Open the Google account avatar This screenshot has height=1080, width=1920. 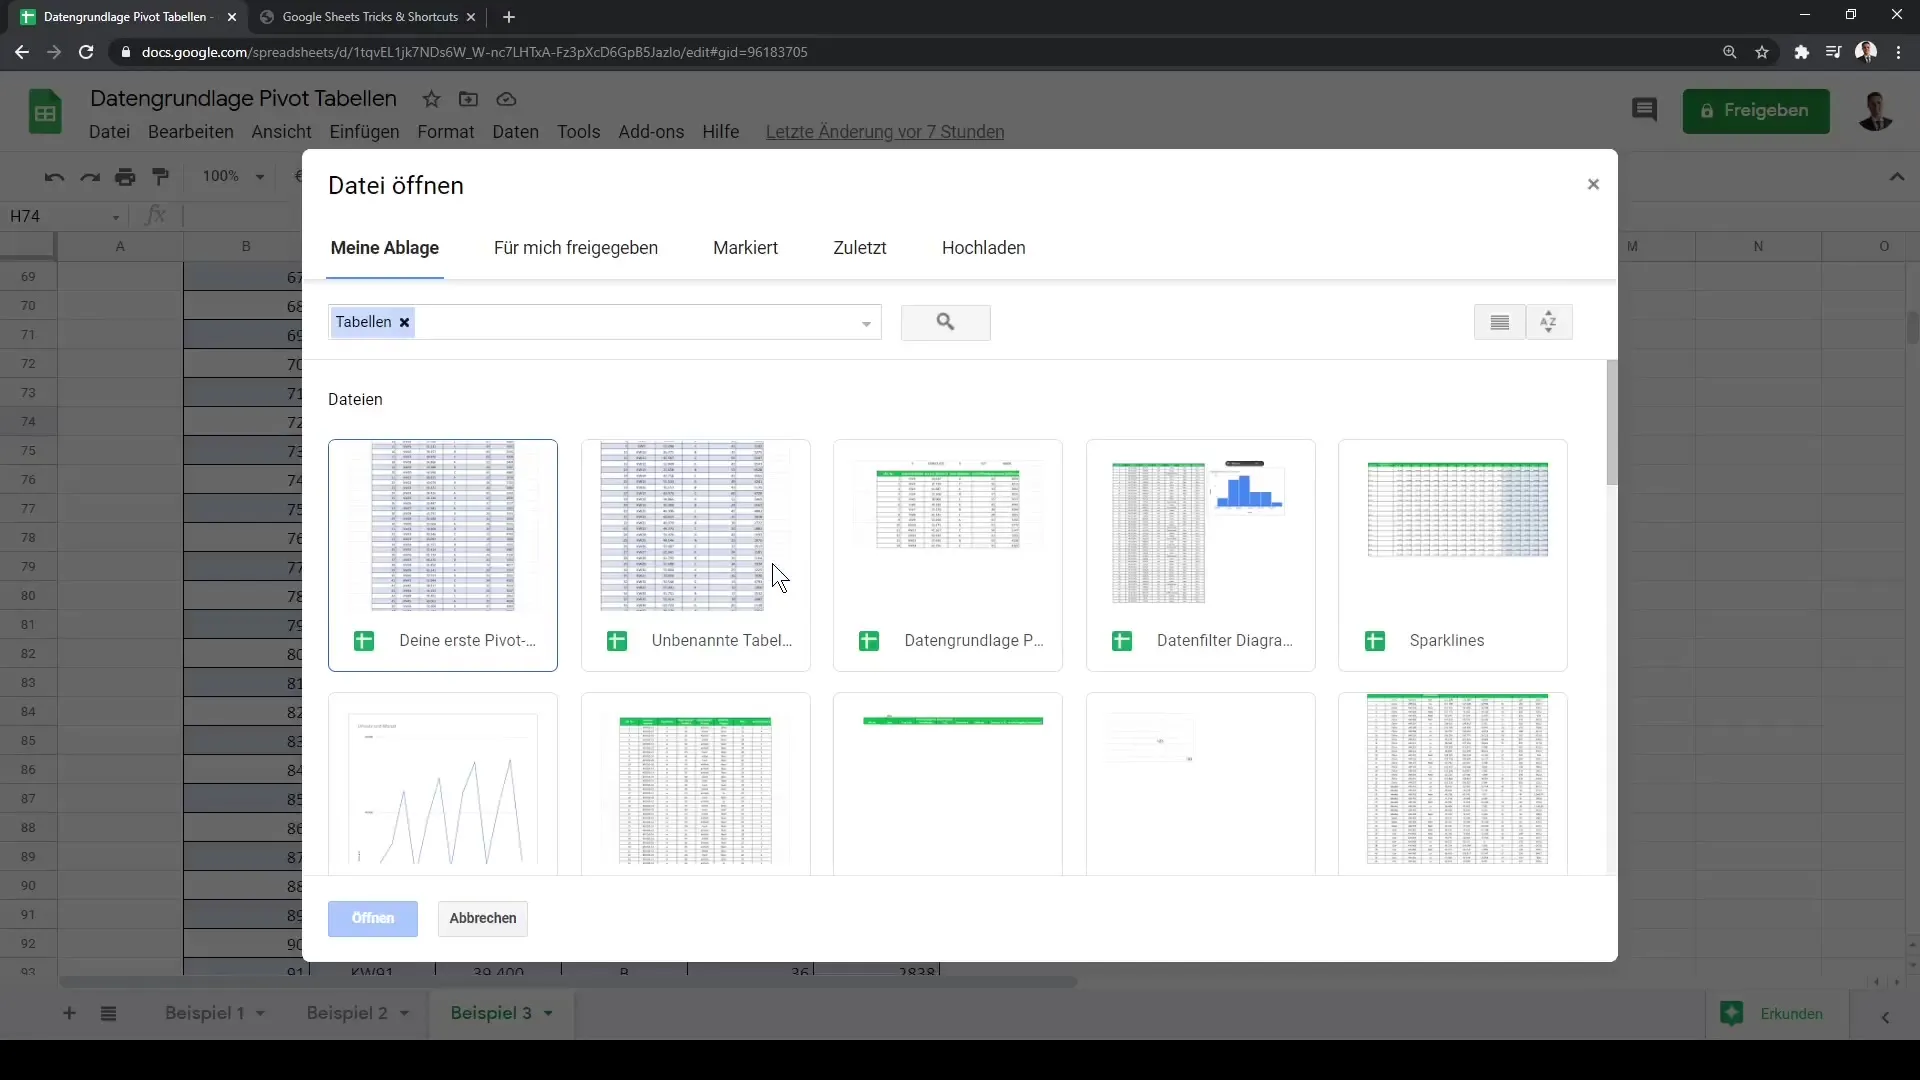[1876, 110]
